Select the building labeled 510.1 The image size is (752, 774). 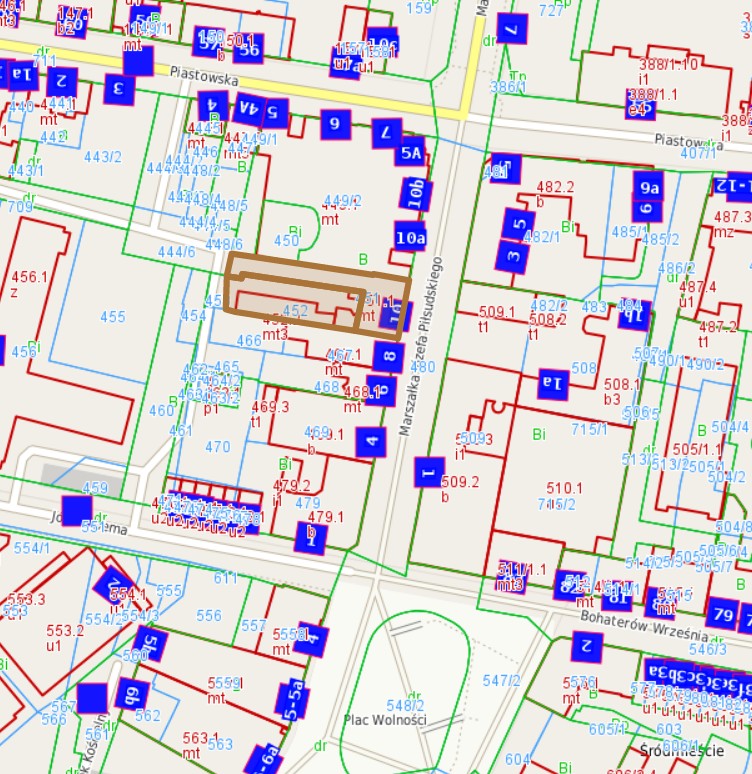tap(564, 488)
